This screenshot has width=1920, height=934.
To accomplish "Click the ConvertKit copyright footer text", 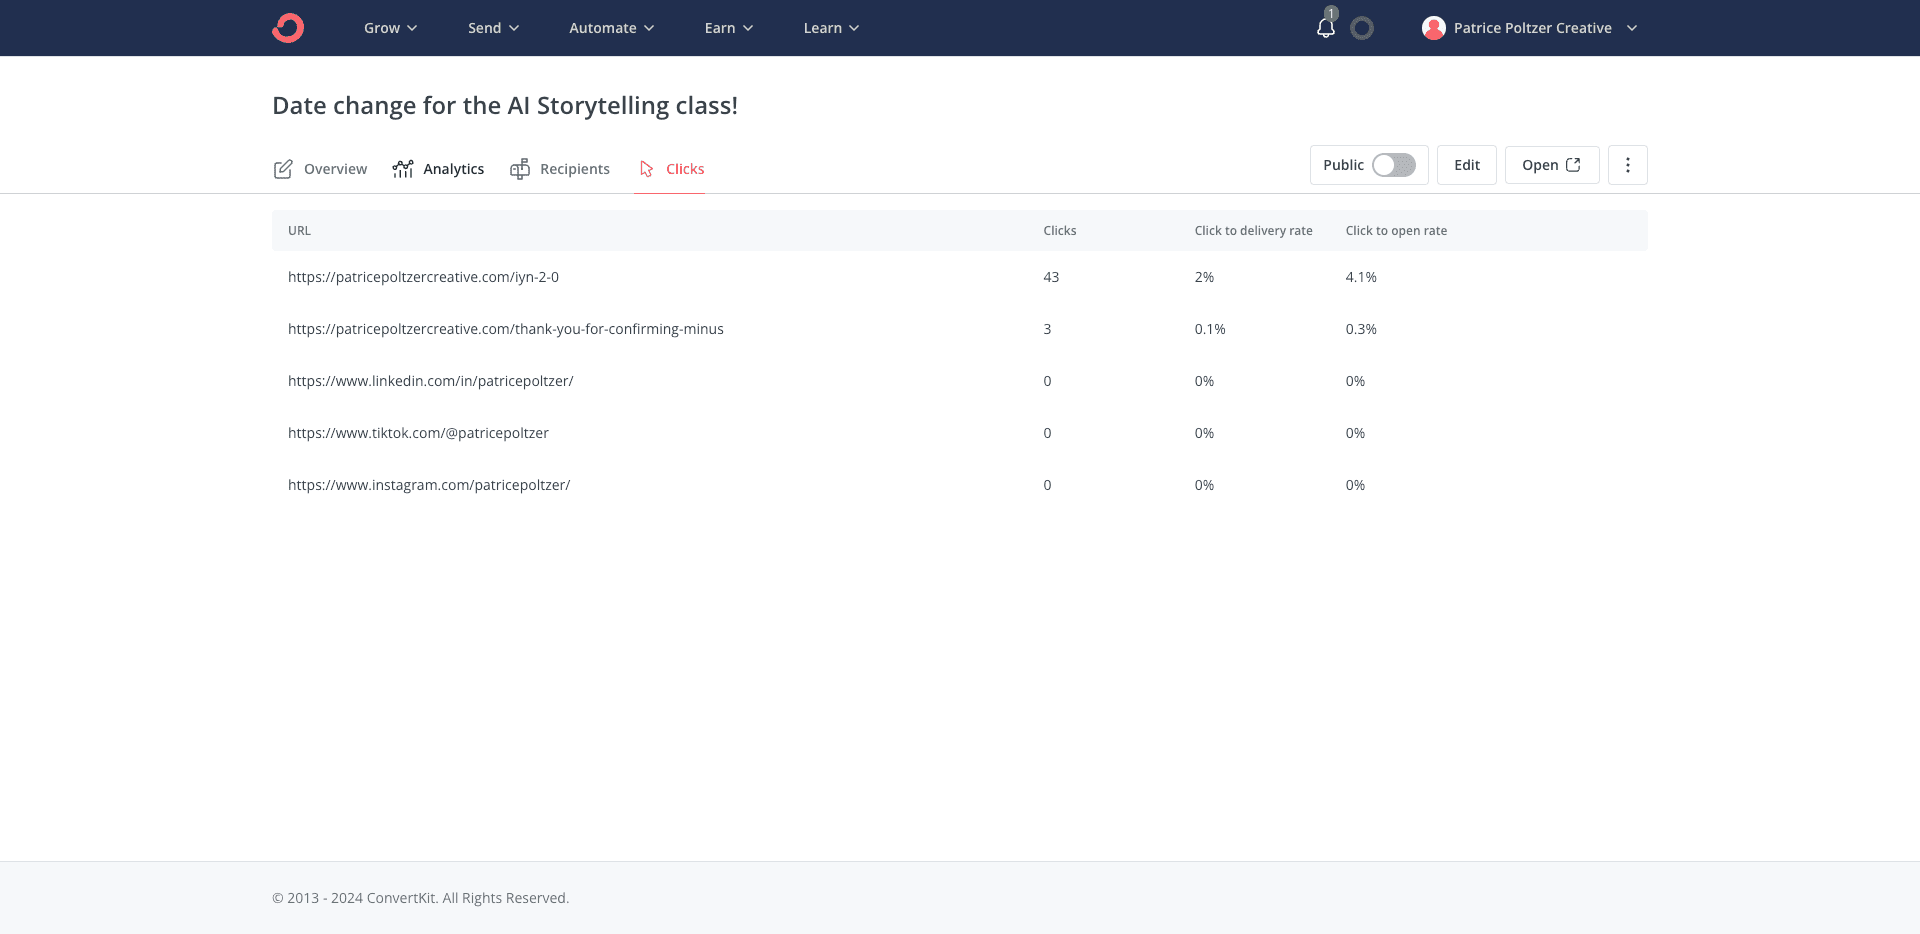I will coord(421,898).
